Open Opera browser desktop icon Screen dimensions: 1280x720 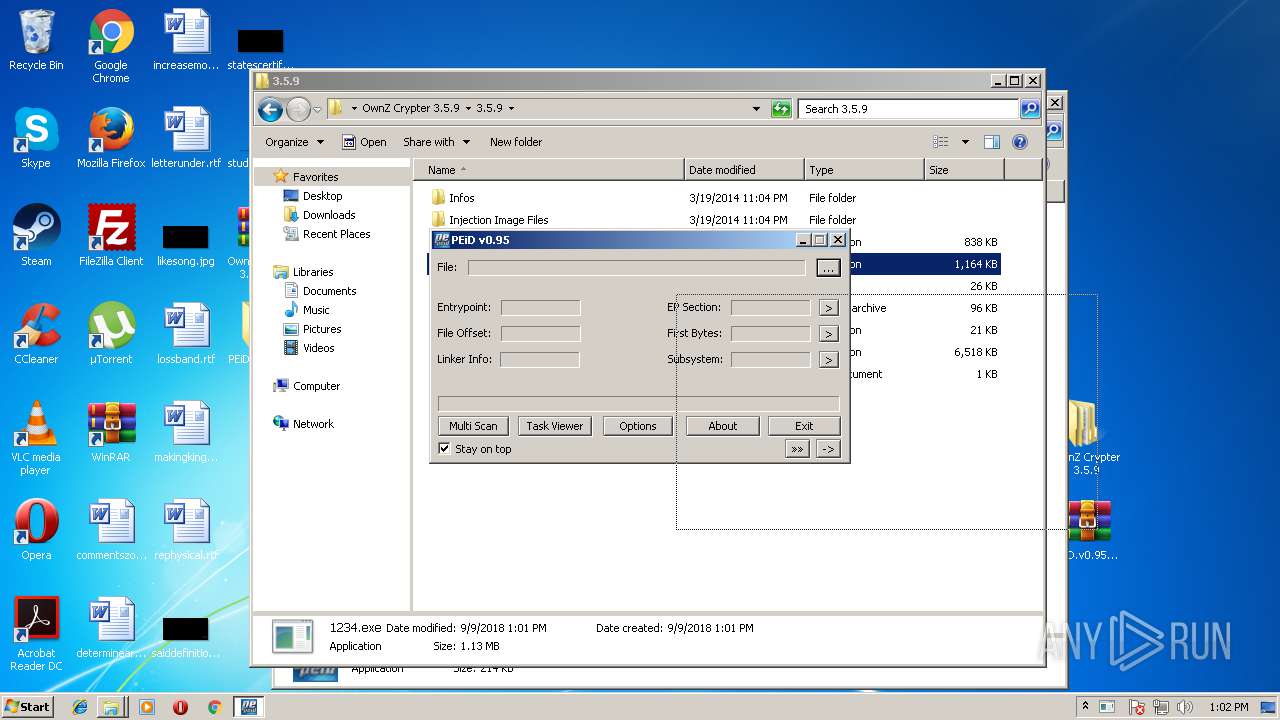(36, 530)
